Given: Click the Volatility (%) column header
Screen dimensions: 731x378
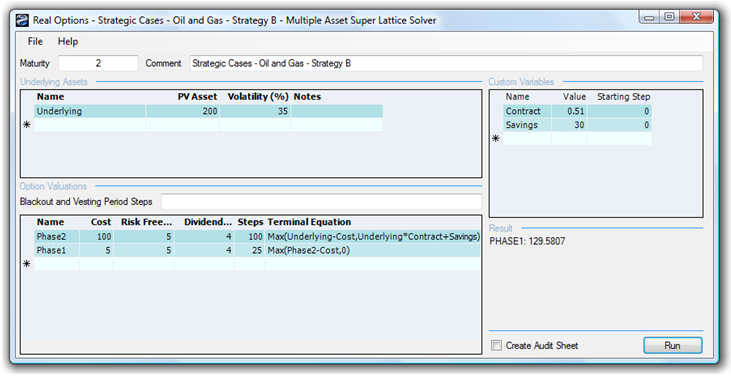Looking at the screenshot, I should (x=258, y=97).
